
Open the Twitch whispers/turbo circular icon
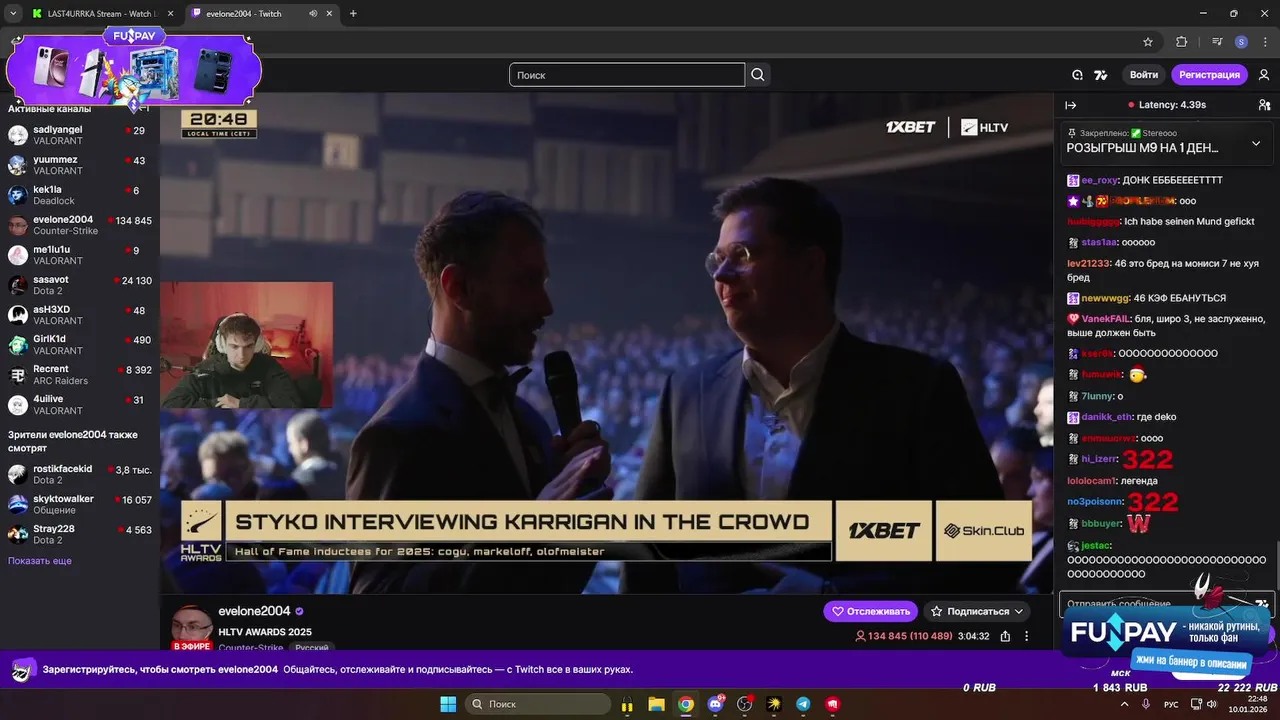[1077, 75]
